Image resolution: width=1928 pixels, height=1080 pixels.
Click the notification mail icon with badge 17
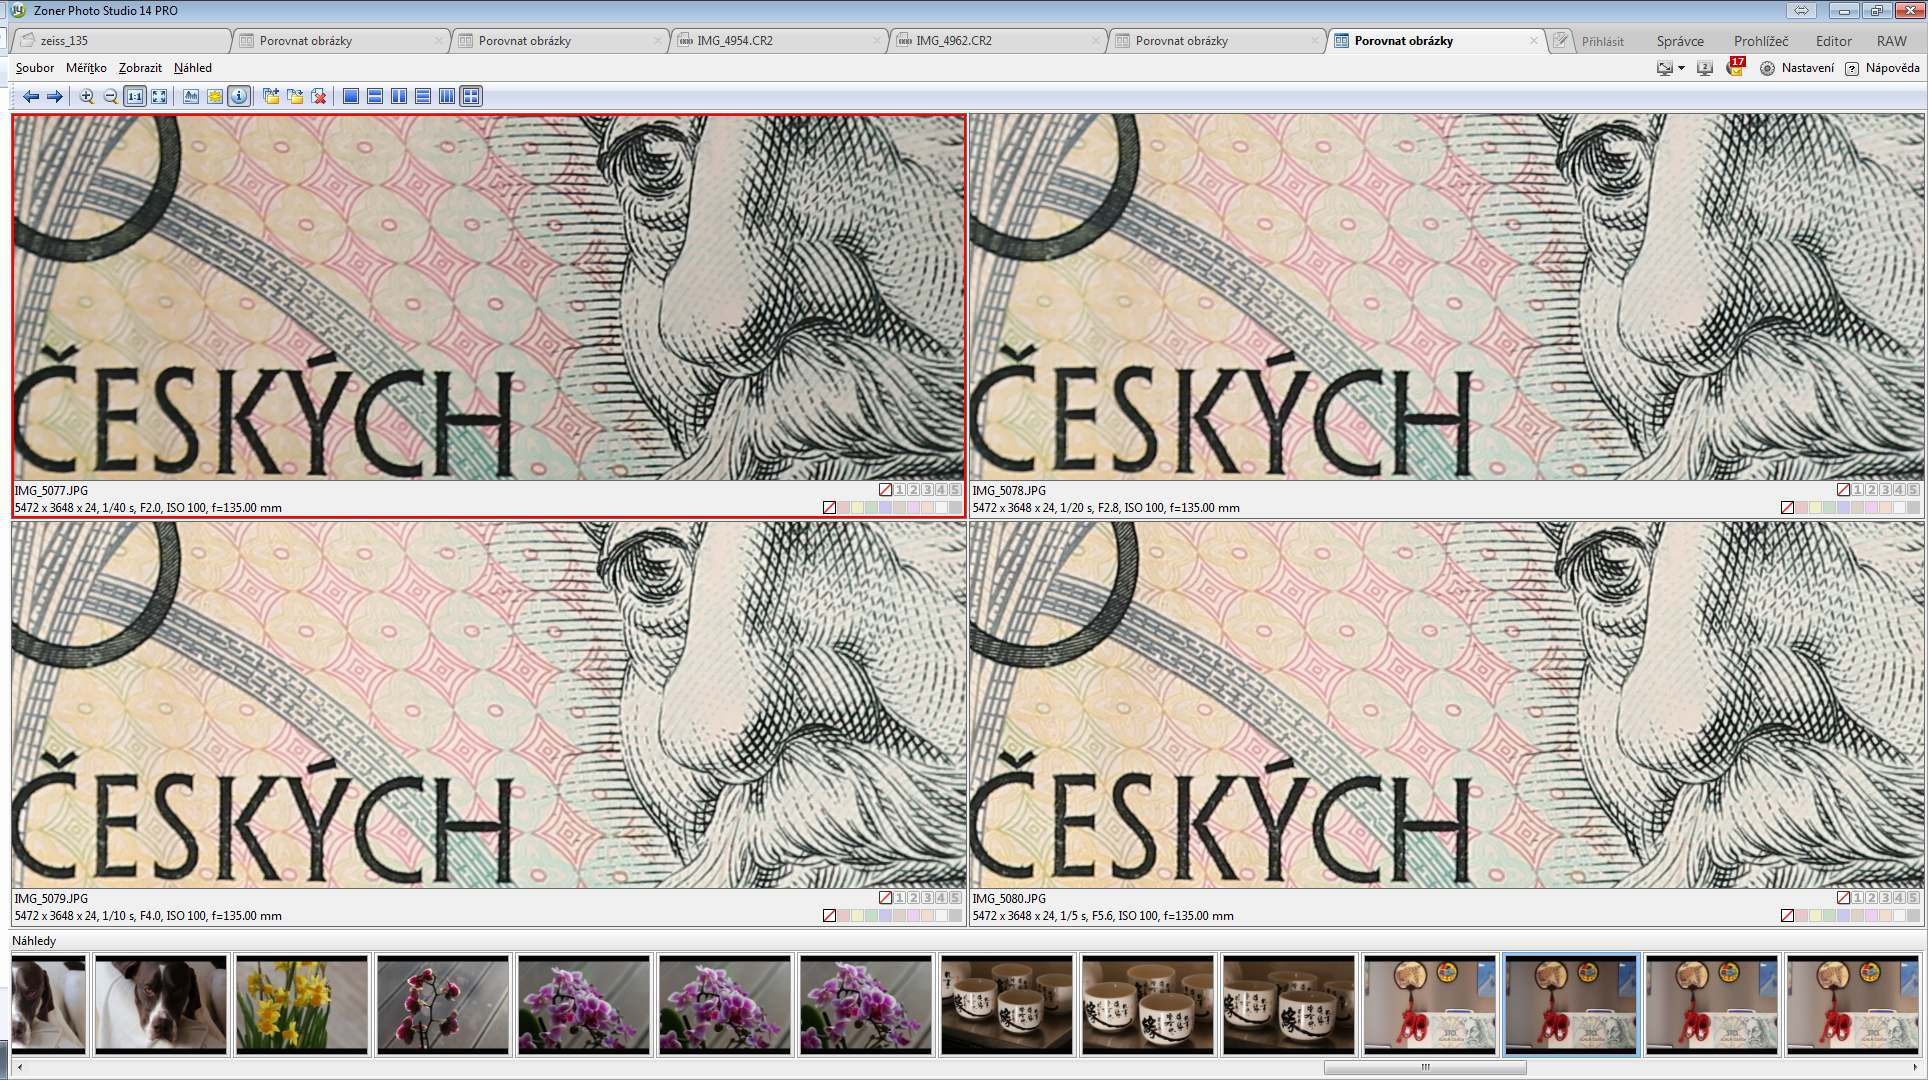click(x=1735, y=68)
